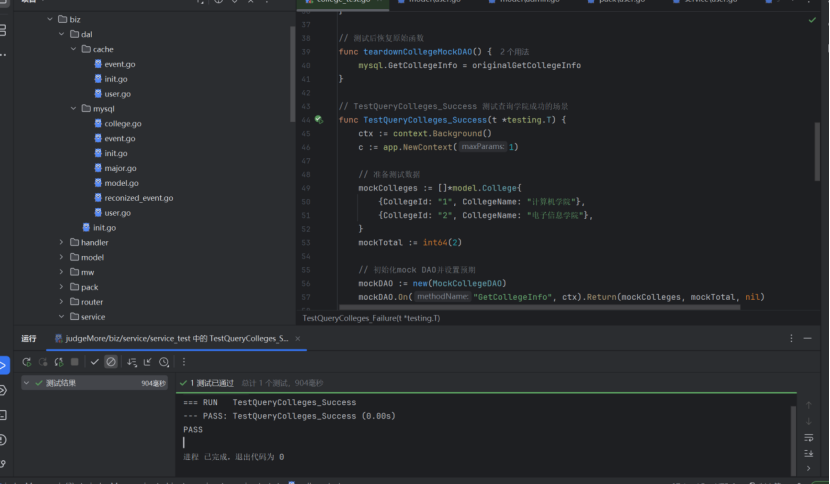Select the 测试结果 row in test tree
830x484 pixels.
(x=94, y=383)
